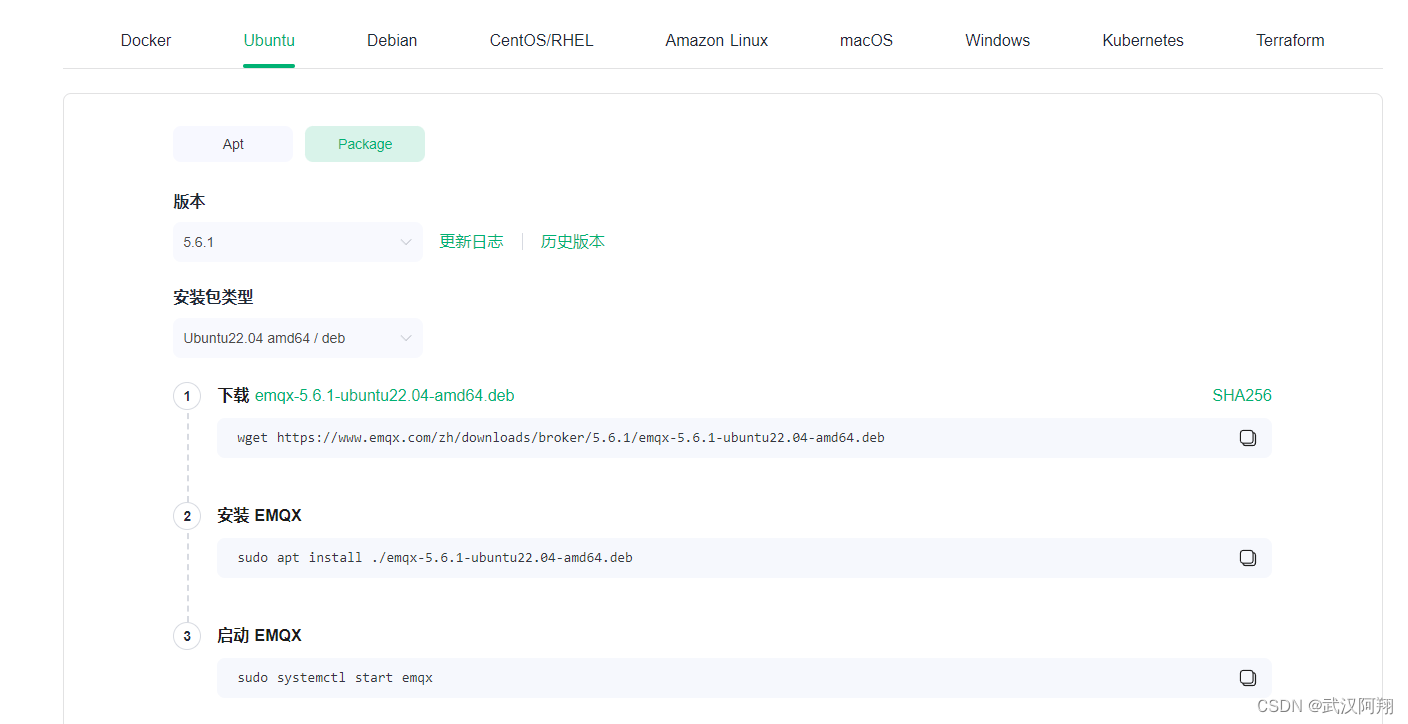Image resolution: width=1408 pixels, height=724 pixels.
Task: Choose the Package install method
Action: [x=365, y=144]
